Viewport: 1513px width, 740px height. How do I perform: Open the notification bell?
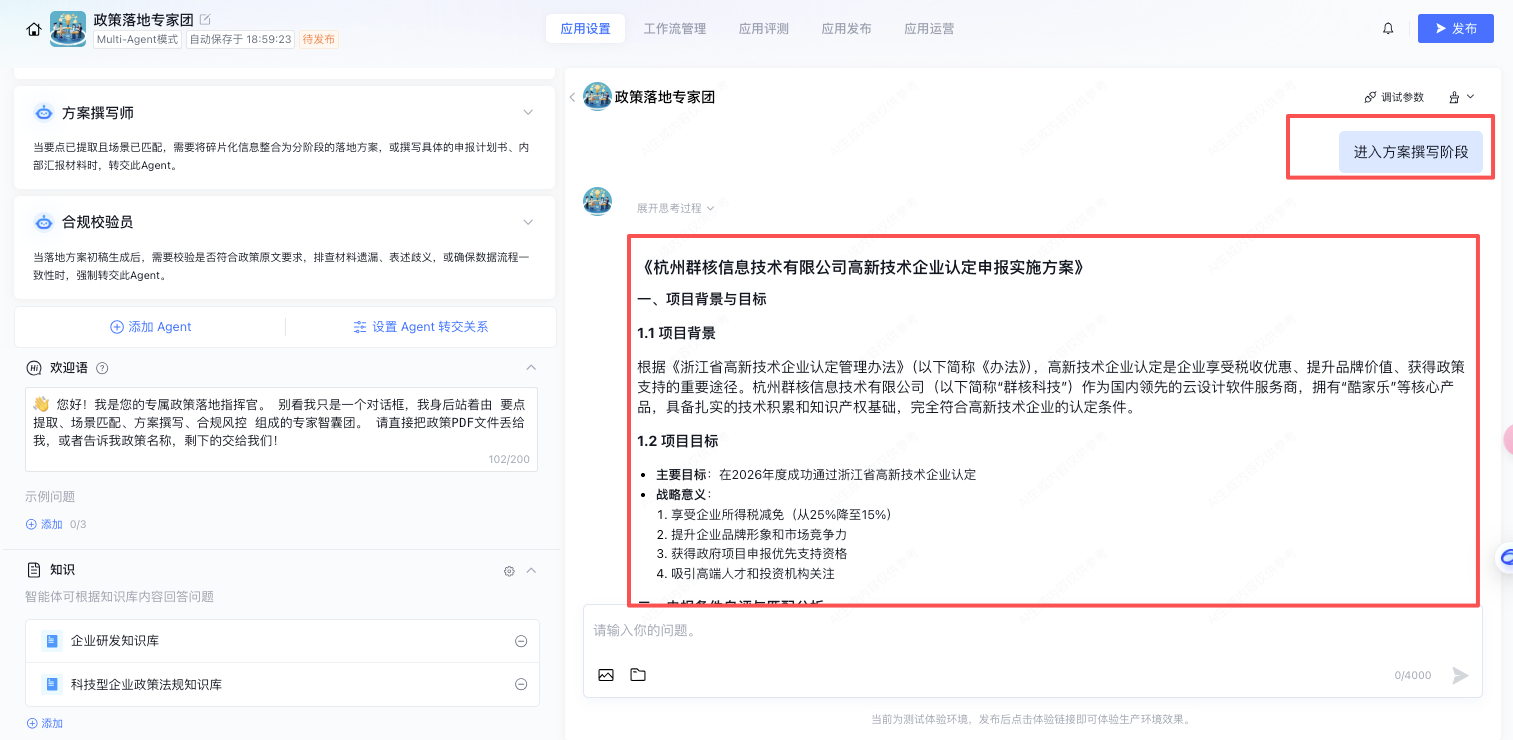pyautogui.click(x=1388, y=29)
